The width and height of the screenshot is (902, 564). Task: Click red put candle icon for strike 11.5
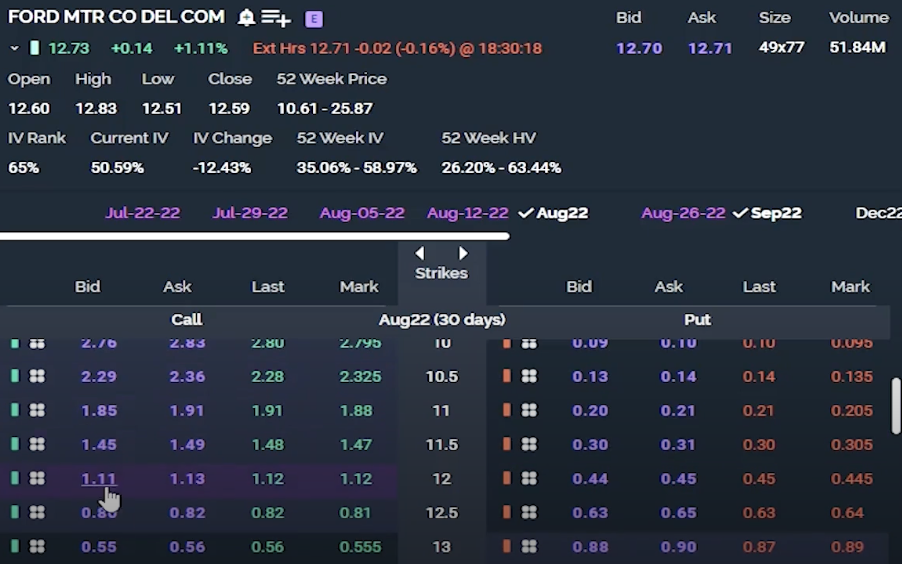click(507, 444)
